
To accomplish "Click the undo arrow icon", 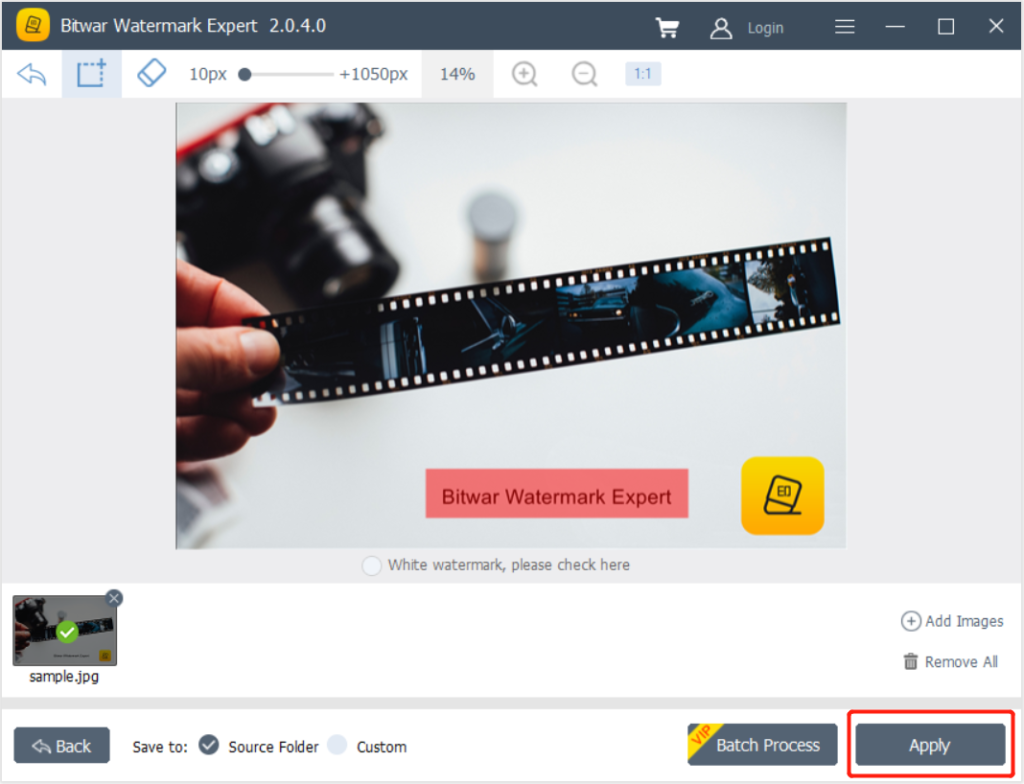I will point(31,73).
